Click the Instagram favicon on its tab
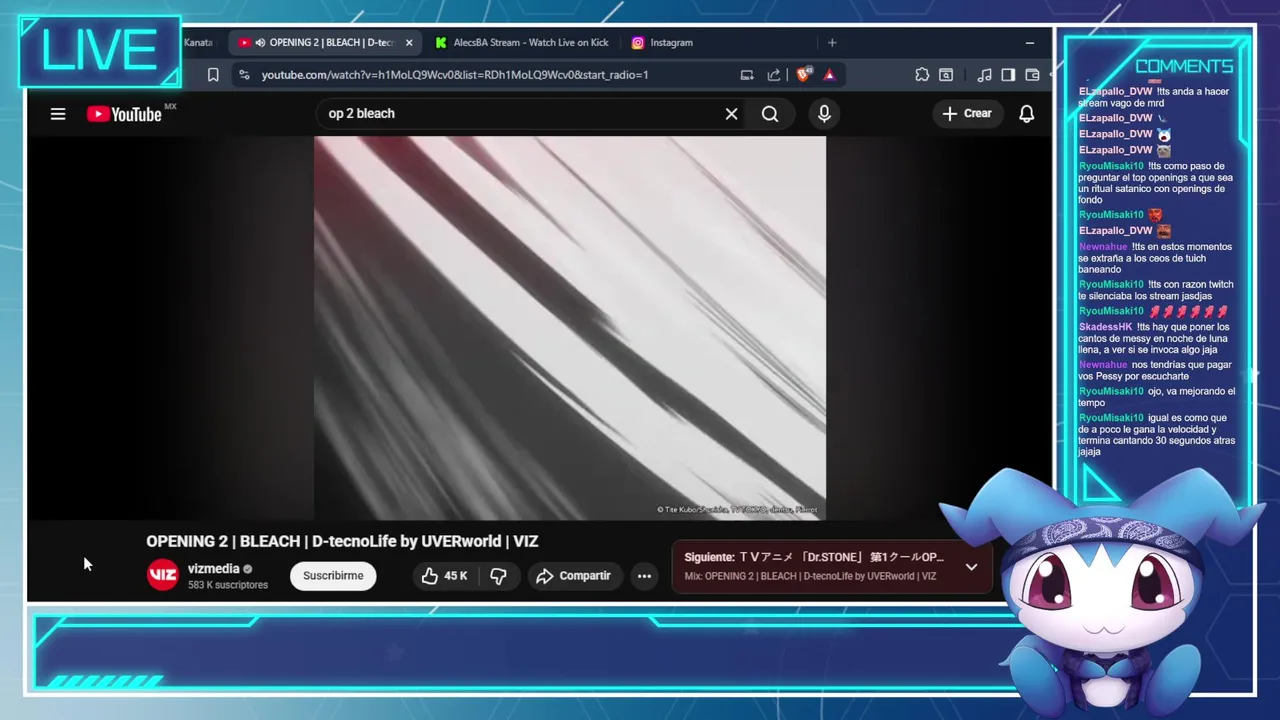 pos(638,42)
